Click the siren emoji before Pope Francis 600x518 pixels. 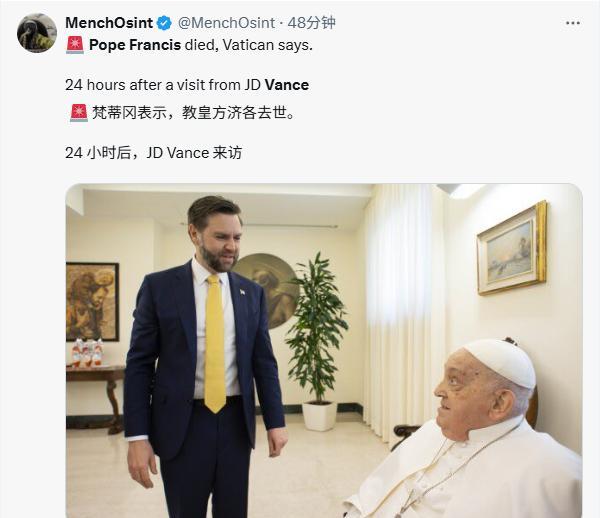click(75, 45)
